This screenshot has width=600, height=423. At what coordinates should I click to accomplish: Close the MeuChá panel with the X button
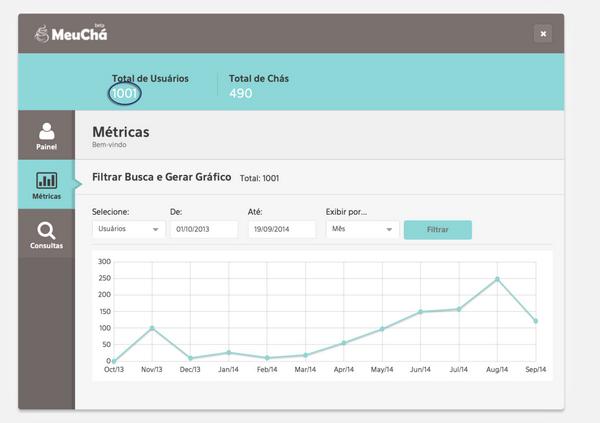tap(543, 34)
